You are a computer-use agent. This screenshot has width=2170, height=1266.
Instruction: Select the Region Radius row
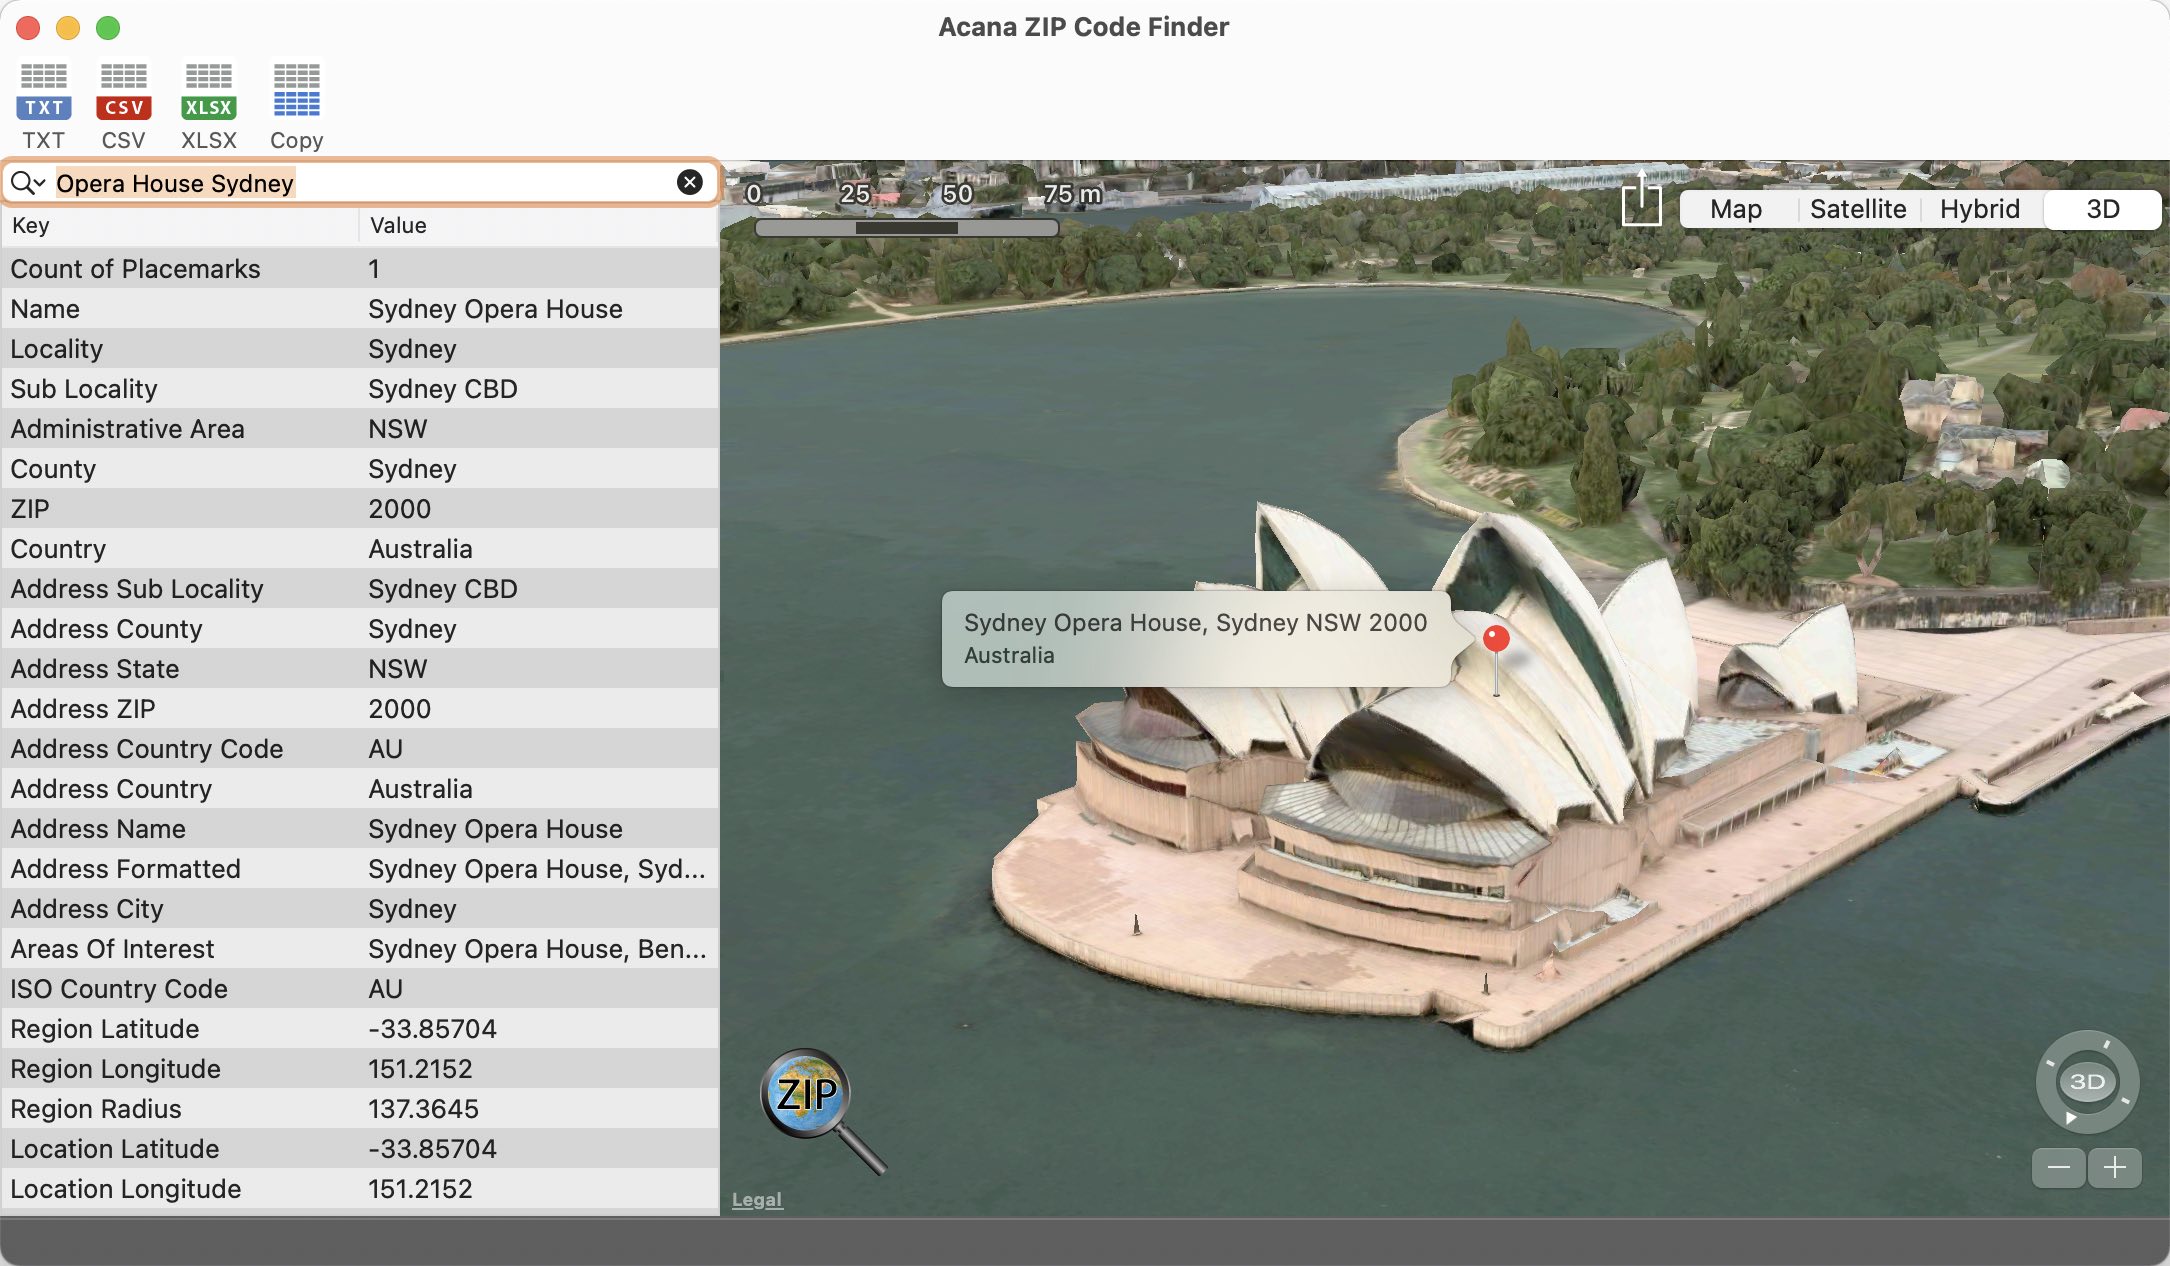[360, 1109]
